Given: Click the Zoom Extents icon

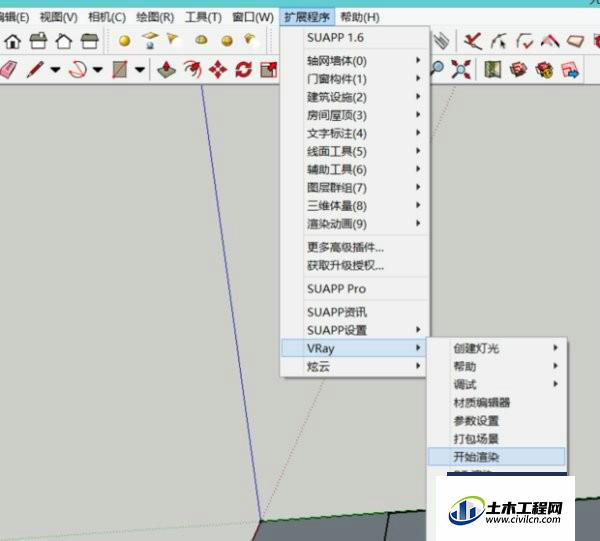Looking at the screenshot, I should tap(460, 69).
